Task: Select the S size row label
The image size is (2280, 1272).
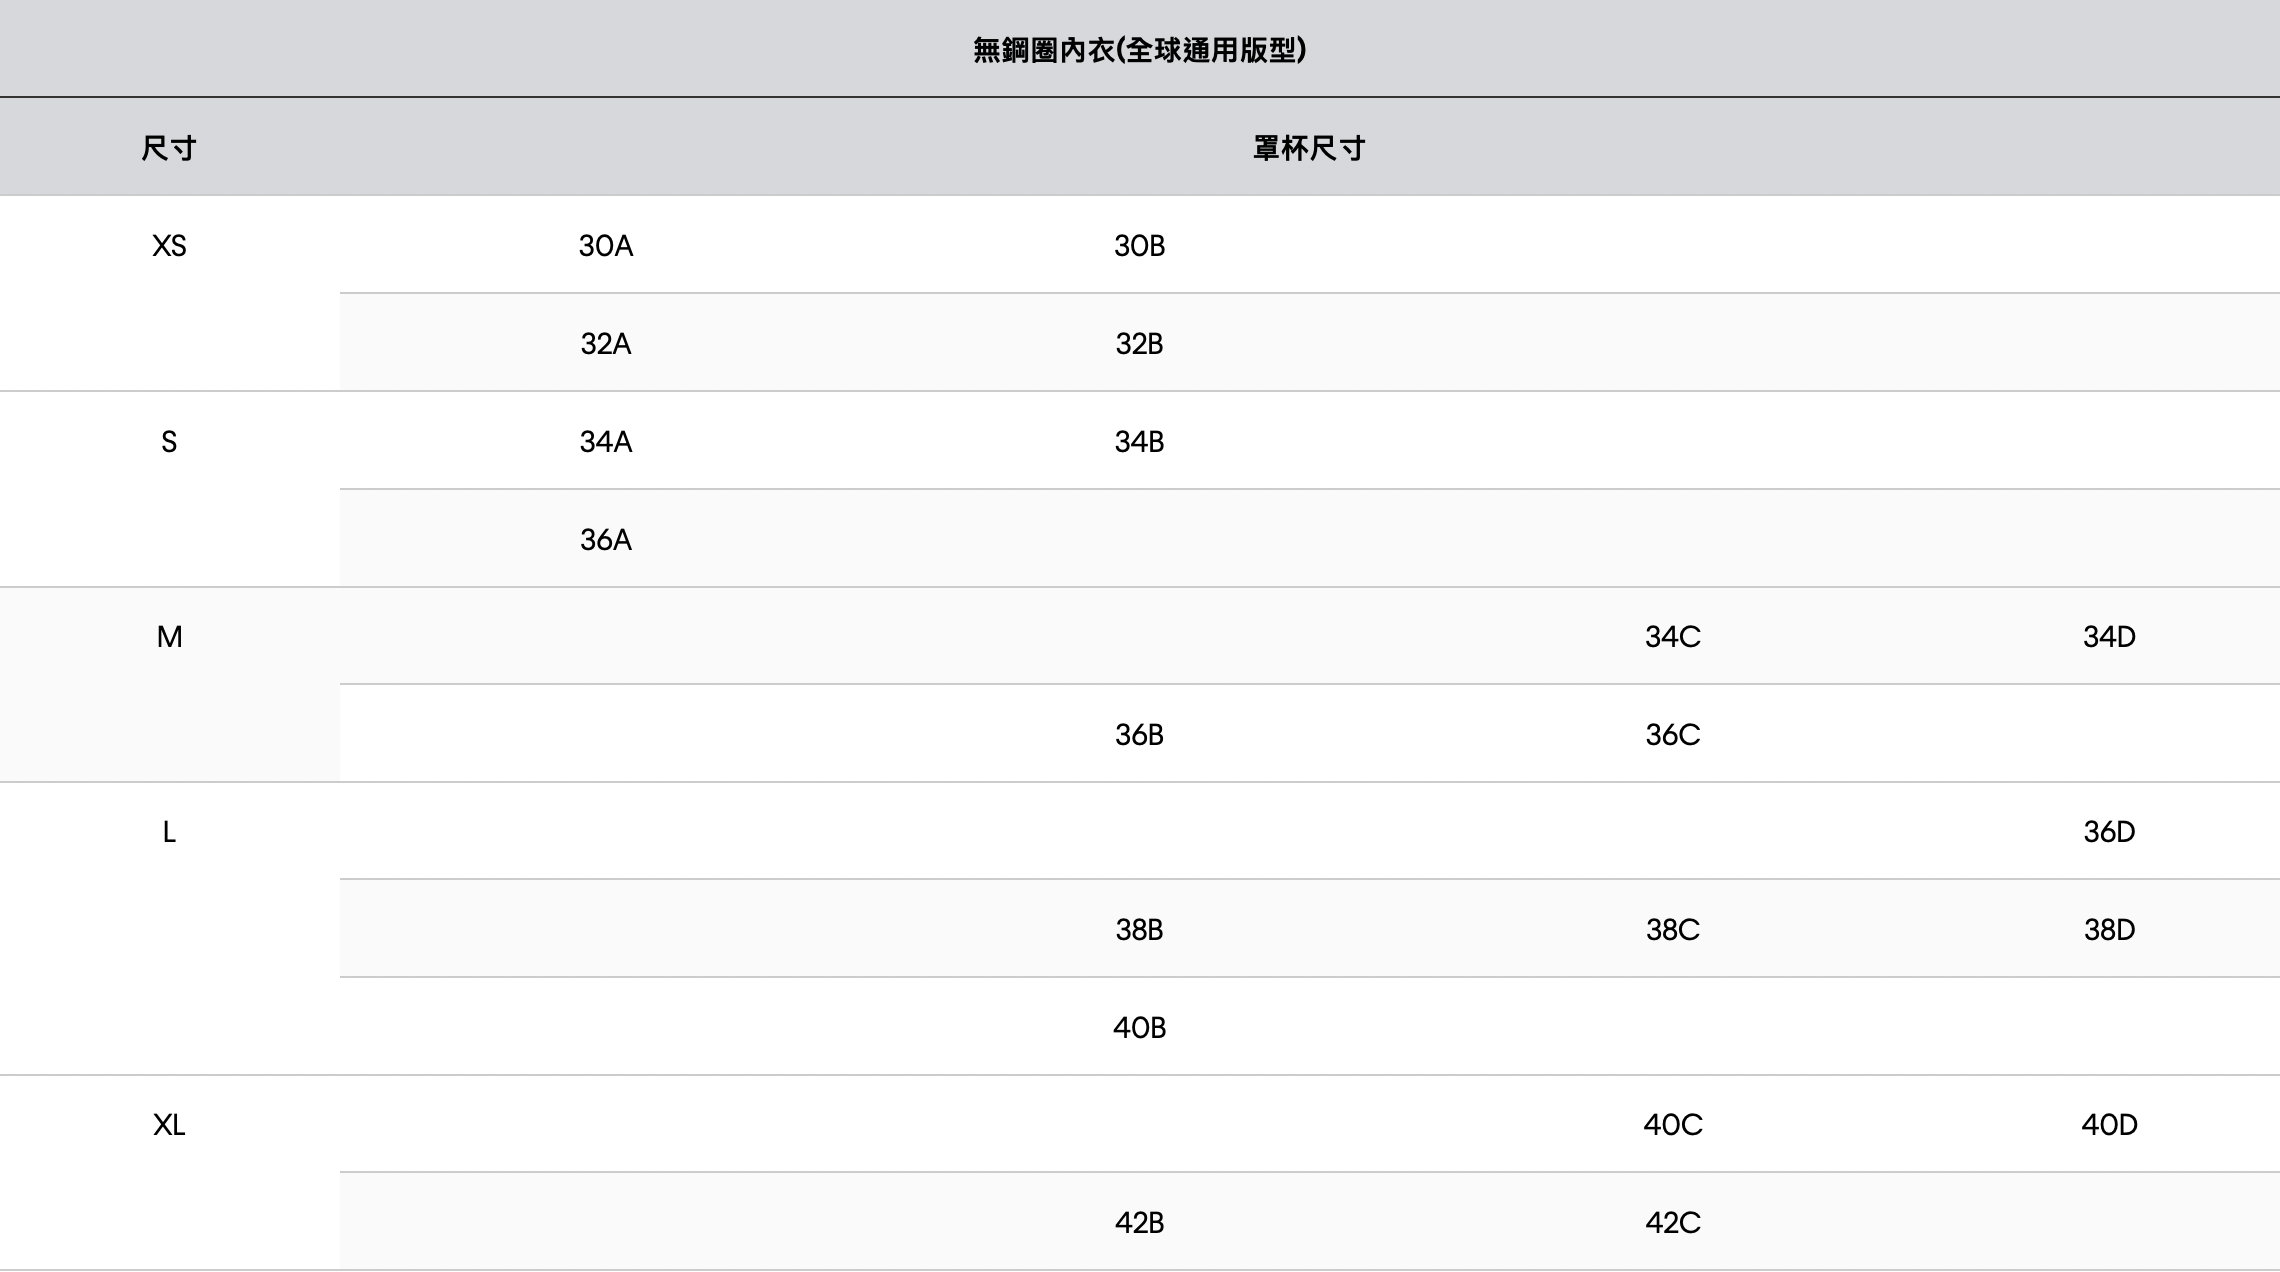Action: click(169, 442)
